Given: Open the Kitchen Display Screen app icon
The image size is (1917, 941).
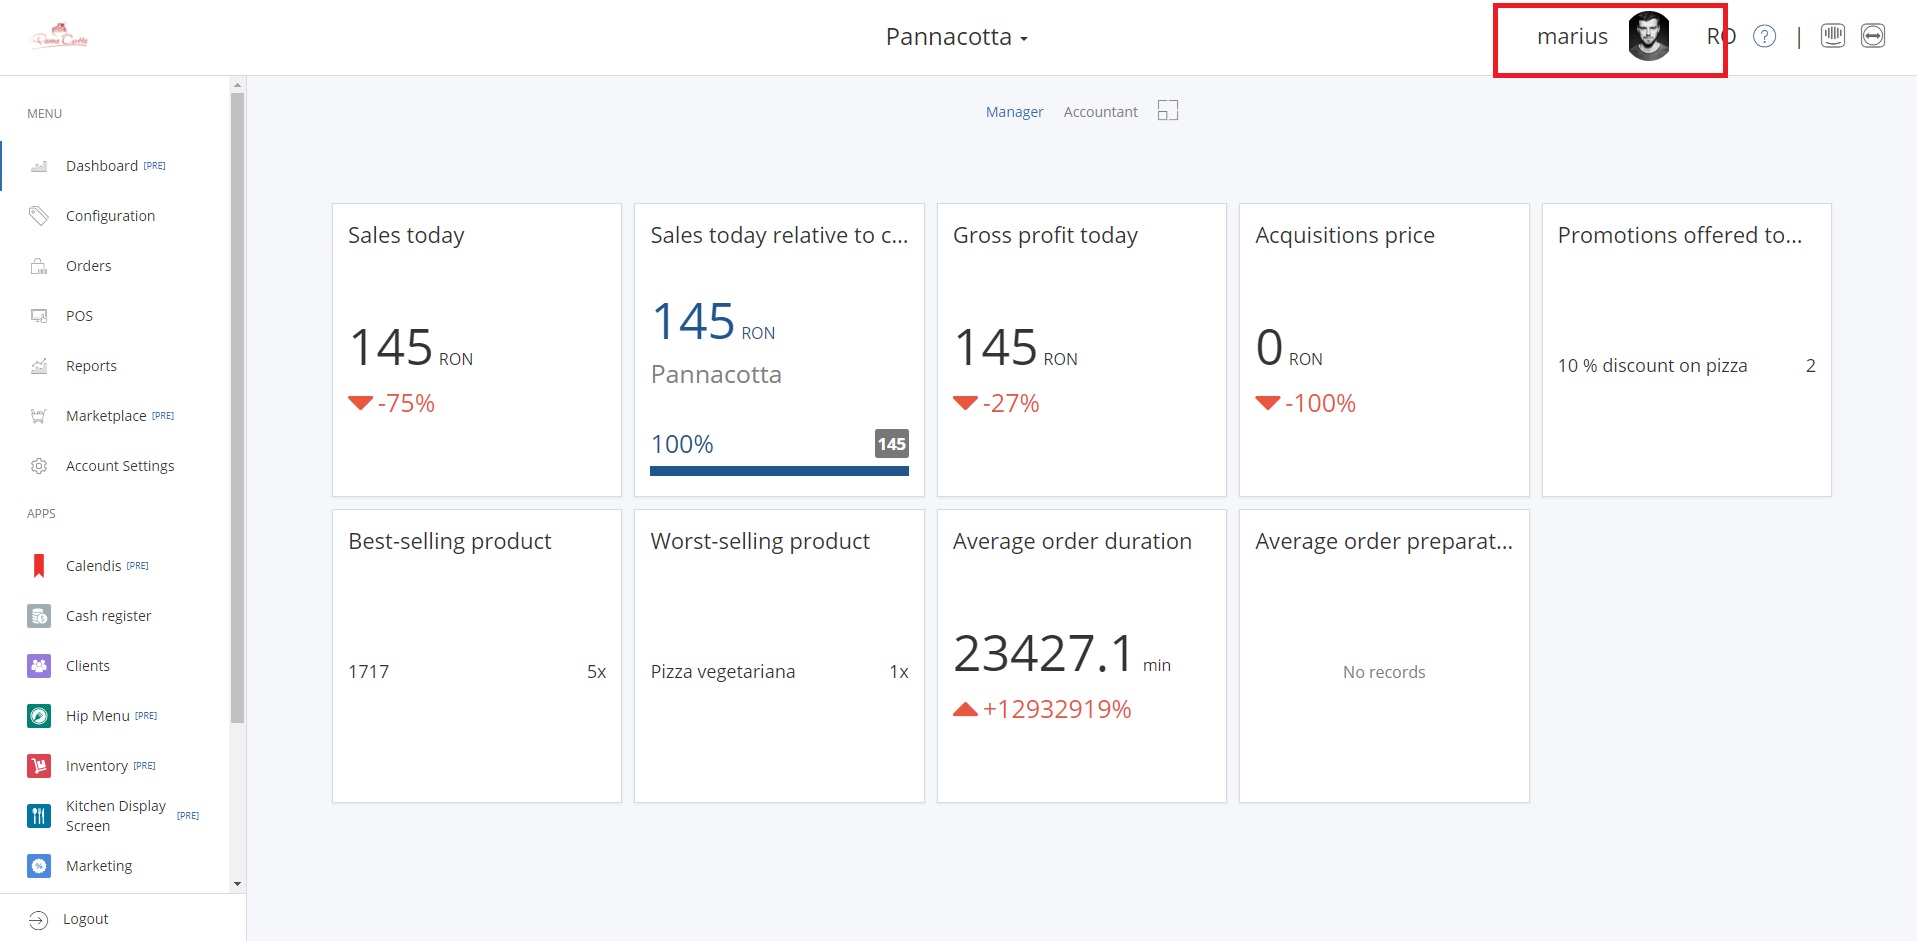Looking at the screenshot, I should (39, 816).
